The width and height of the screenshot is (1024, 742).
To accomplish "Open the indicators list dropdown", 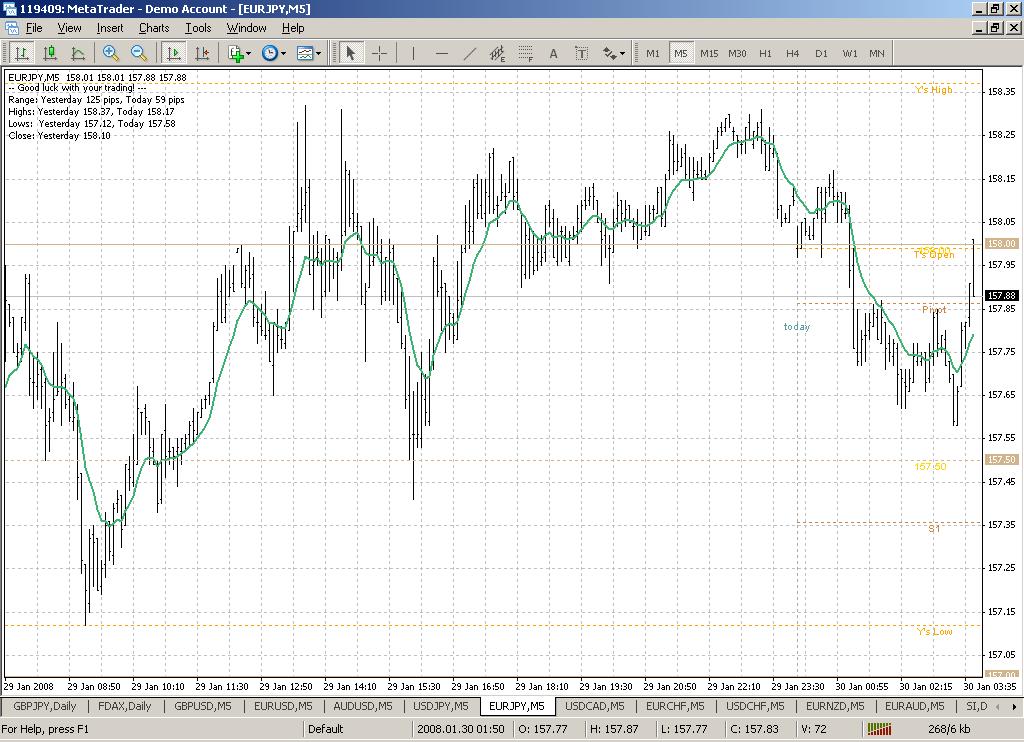I will pyautogui.click(x=238, y=53).
